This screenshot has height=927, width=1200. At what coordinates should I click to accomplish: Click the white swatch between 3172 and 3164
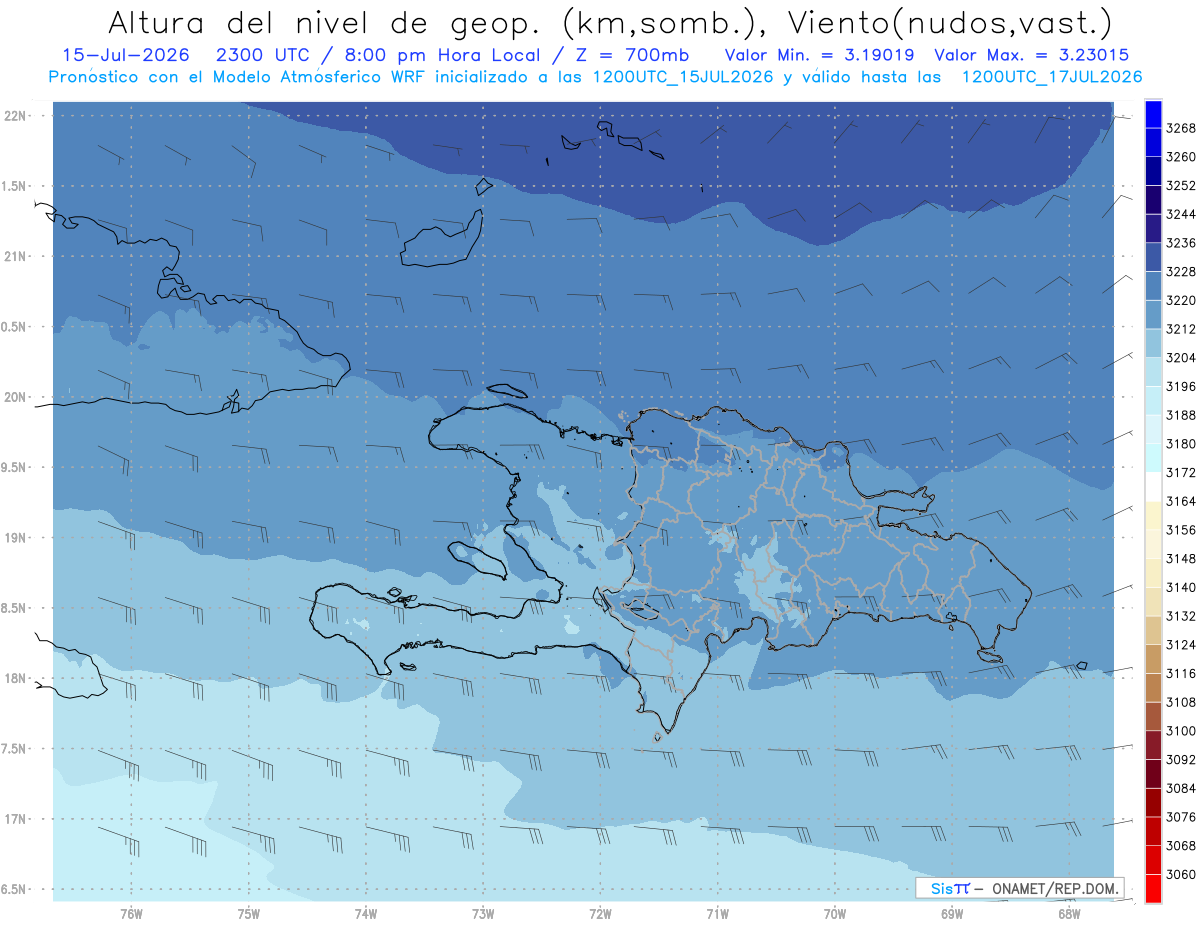pos(1152,486)
